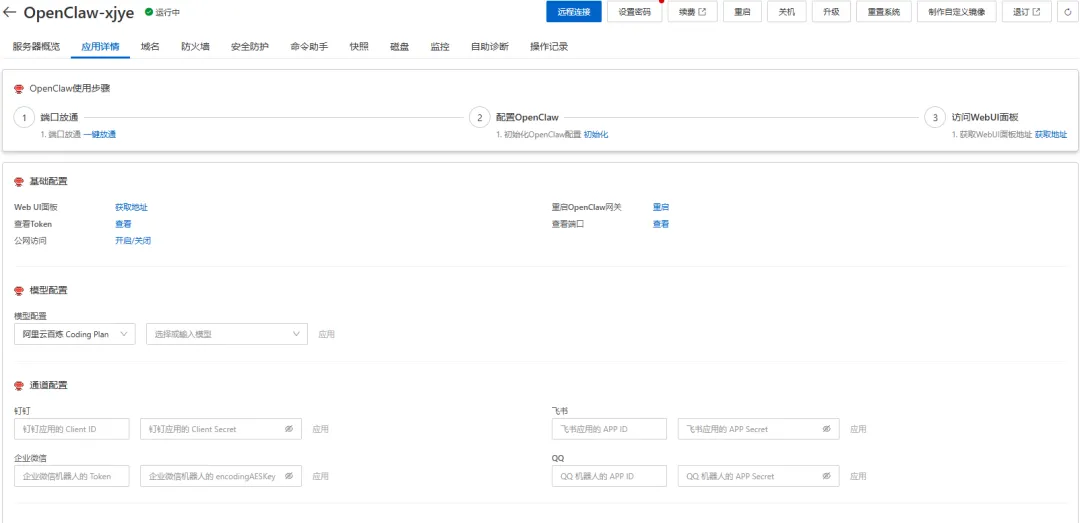Click step 3 circle for 访问WebUI面板
The image size is (1080, 523).
tap(935, 118)
